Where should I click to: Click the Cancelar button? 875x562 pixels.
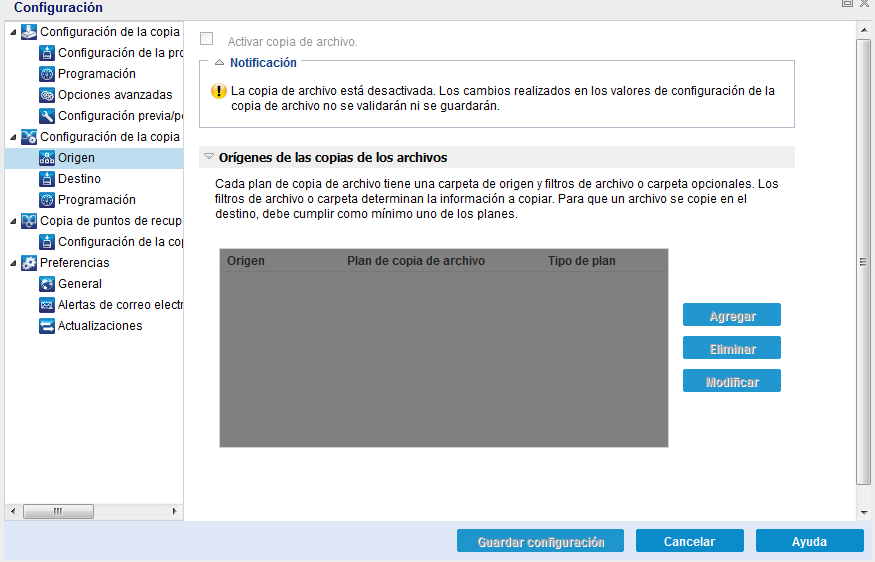(690, 541)
